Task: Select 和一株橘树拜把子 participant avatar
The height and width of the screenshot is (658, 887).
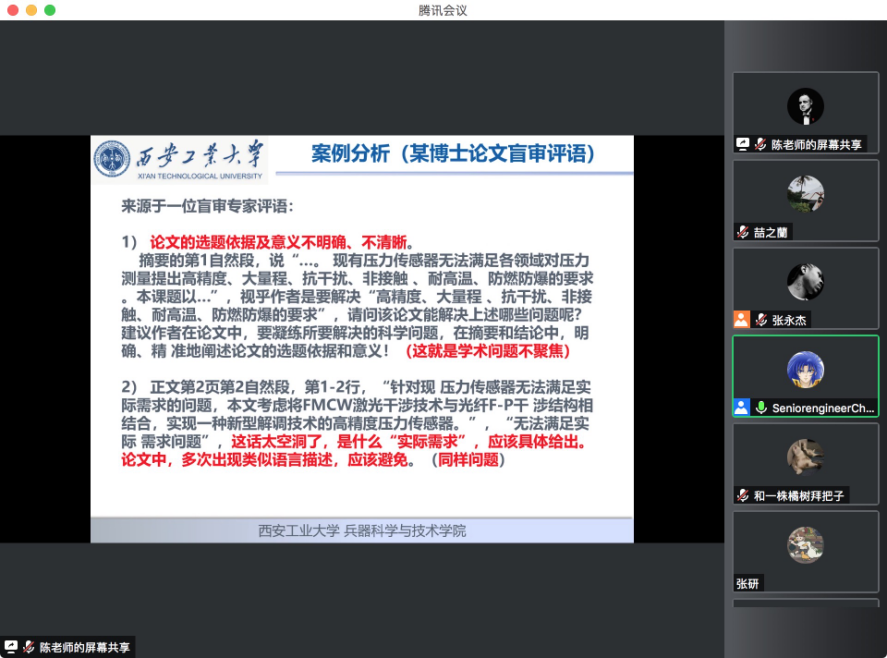Action: [805, 457]
